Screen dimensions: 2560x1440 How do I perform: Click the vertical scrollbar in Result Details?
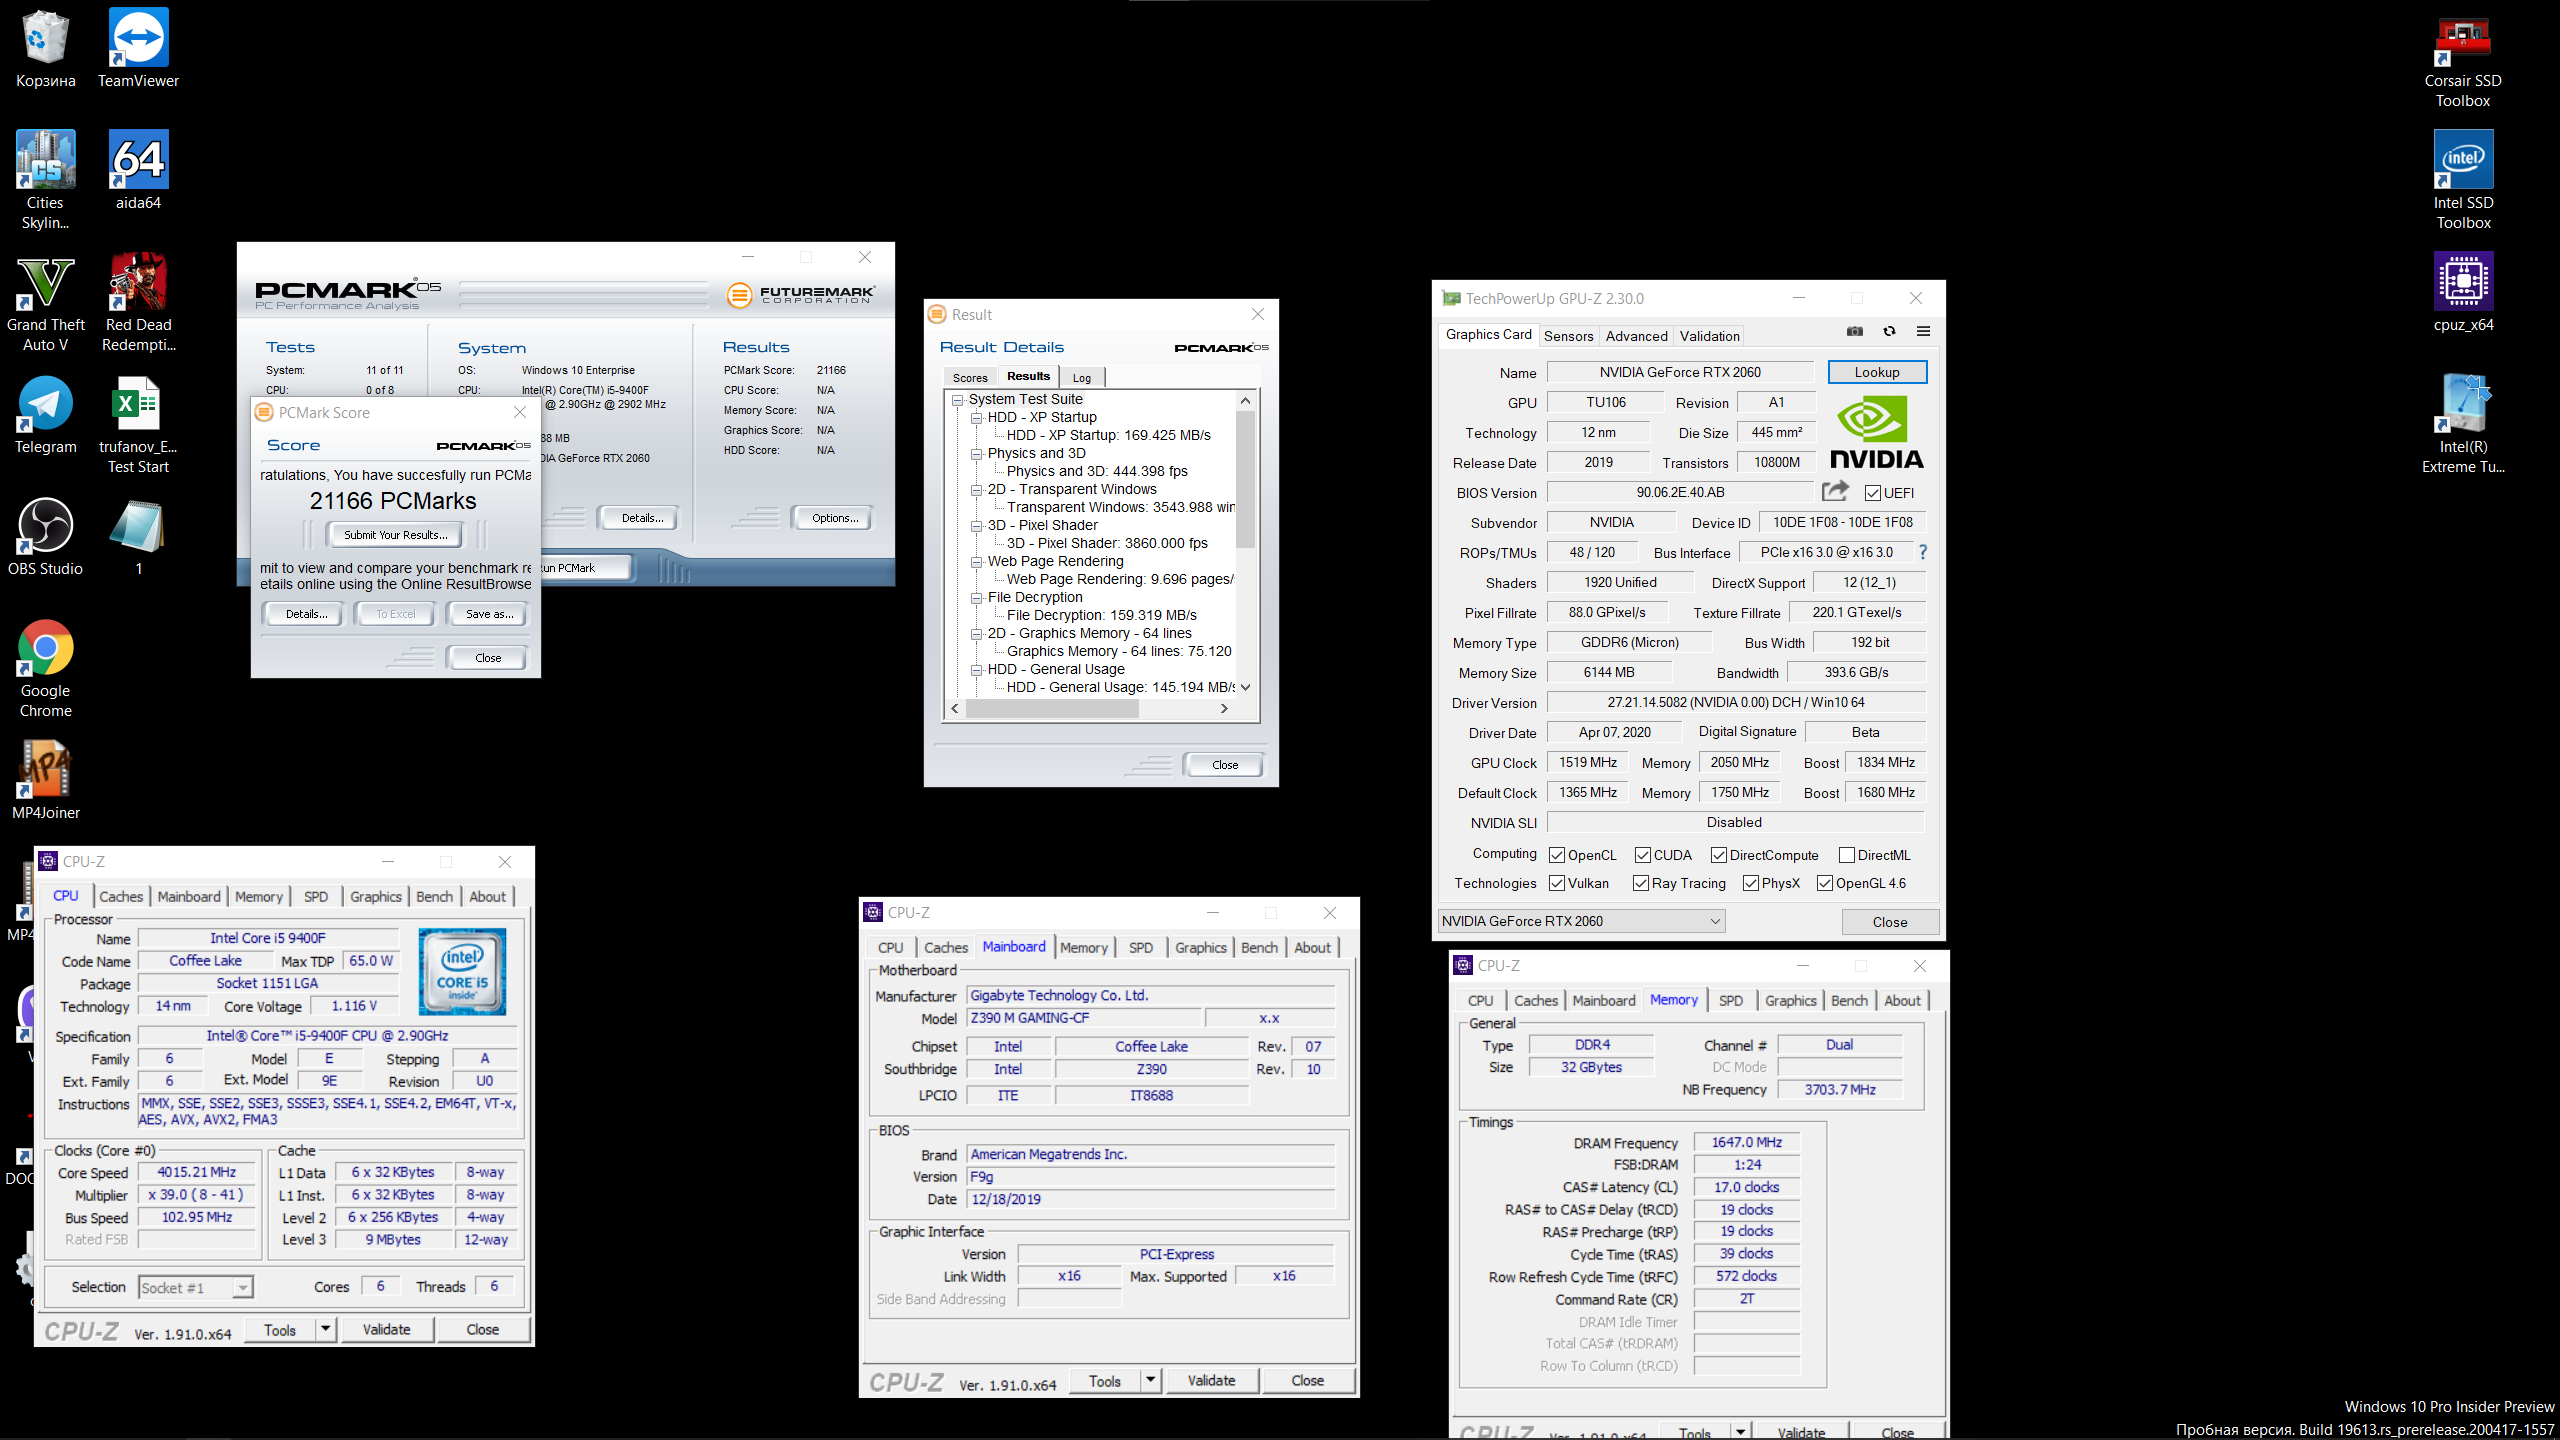[x=1245, y=480]
